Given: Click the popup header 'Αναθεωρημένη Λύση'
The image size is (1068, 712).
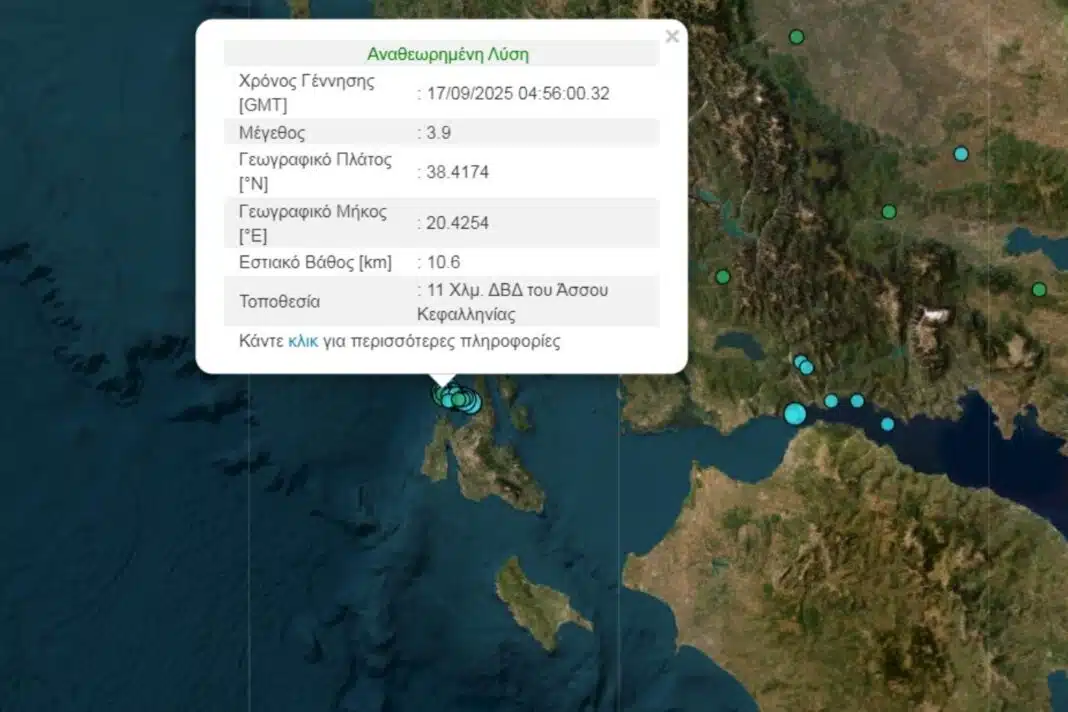Looking at the screenshot, I should 448,54.
